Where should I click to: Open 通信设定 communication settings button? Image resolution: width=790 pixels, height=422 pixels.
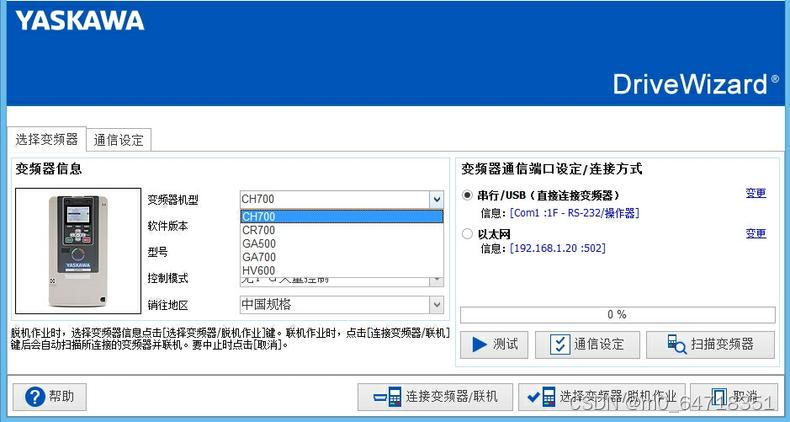click(587, 344)
